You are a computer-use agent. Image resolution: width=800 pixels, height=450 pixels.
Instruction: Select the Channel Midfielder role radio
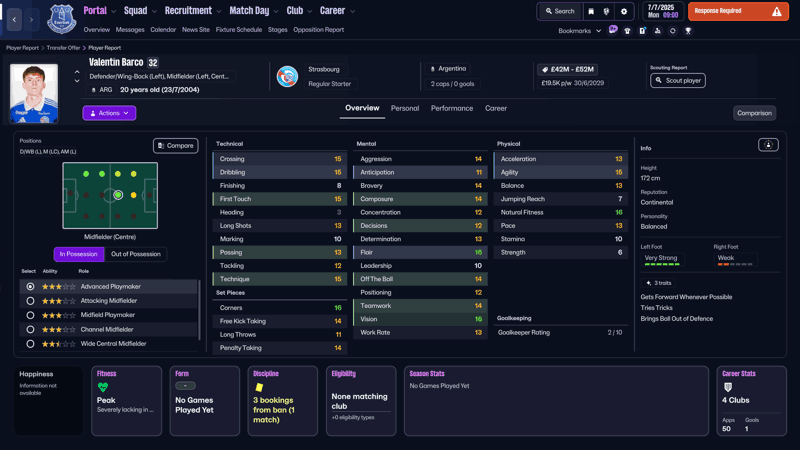pyautogui.click(x=30, y=330)
